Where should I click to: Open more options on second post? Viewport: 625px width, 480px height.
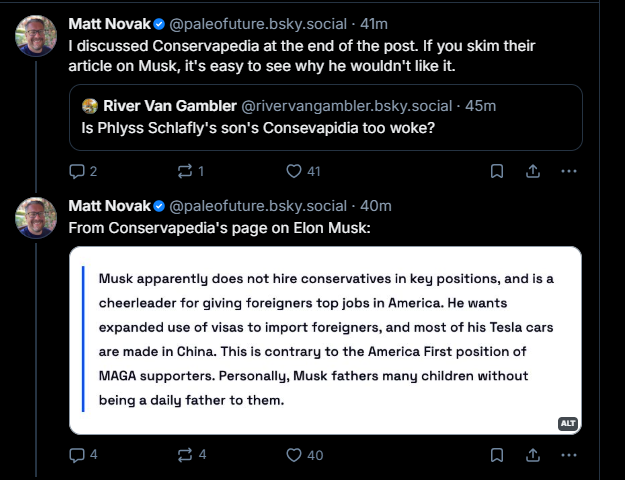[569, 455]
